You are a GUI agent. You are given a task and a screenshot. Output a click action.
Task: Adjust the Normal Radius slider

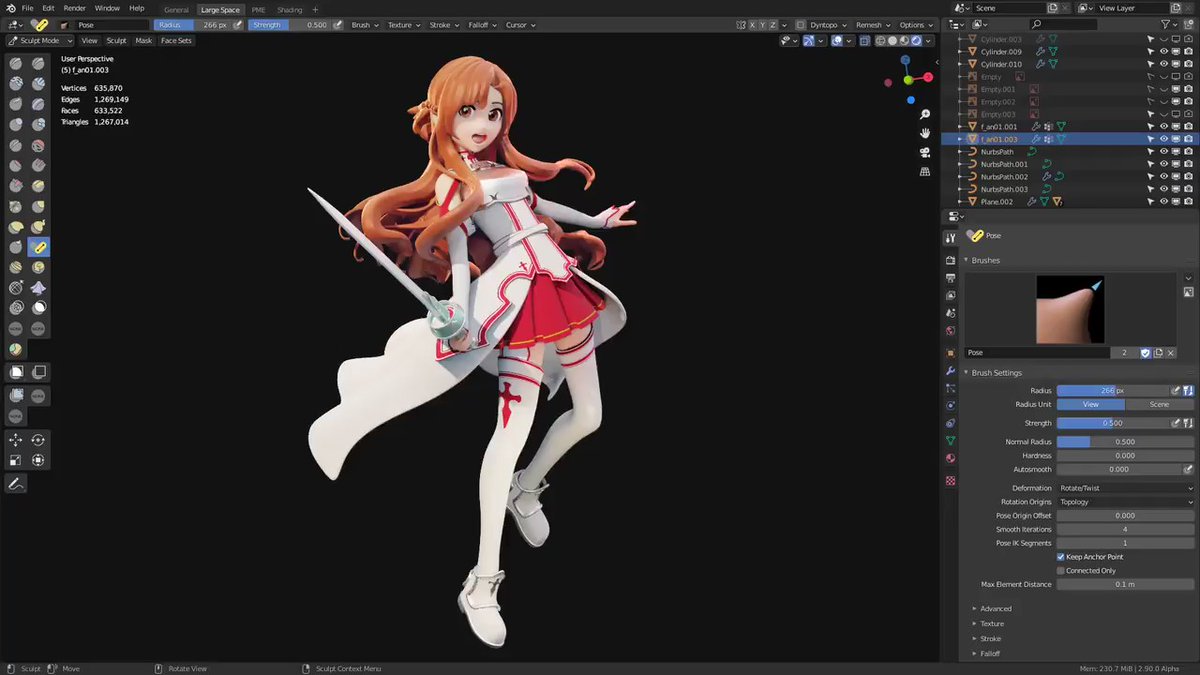1125,441
